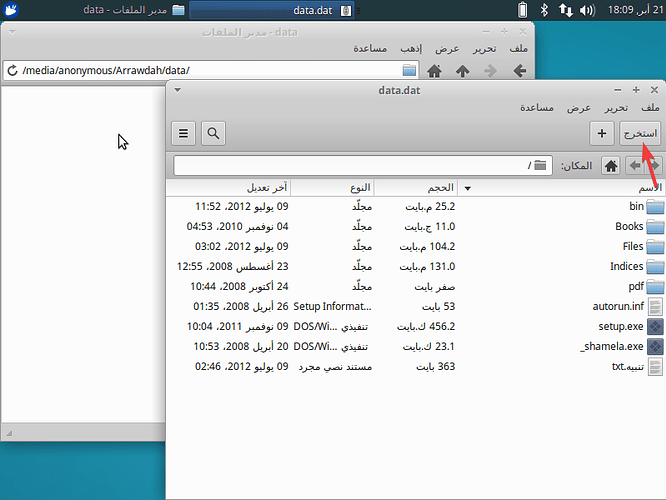Go to archive home location icon
The height and width of the screenshot is (500, 666).
pos(608,165)
